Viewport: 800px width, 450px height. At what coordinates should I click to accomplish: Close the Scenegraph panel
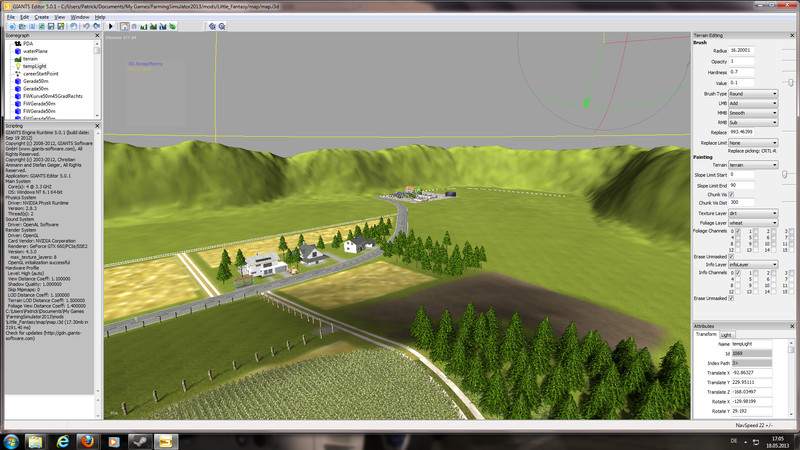point(97,35)
